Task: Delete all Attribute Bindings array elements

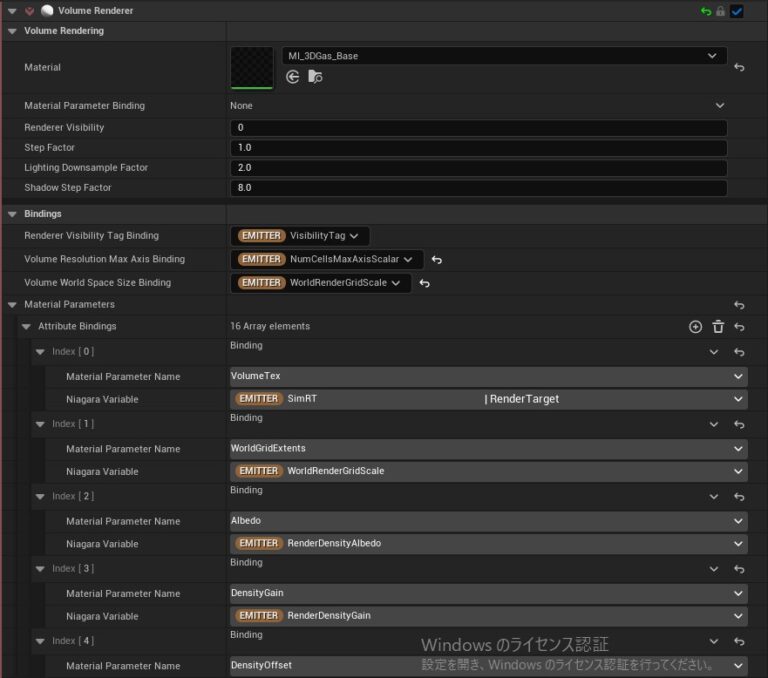Action: click(x=718, y=327)
